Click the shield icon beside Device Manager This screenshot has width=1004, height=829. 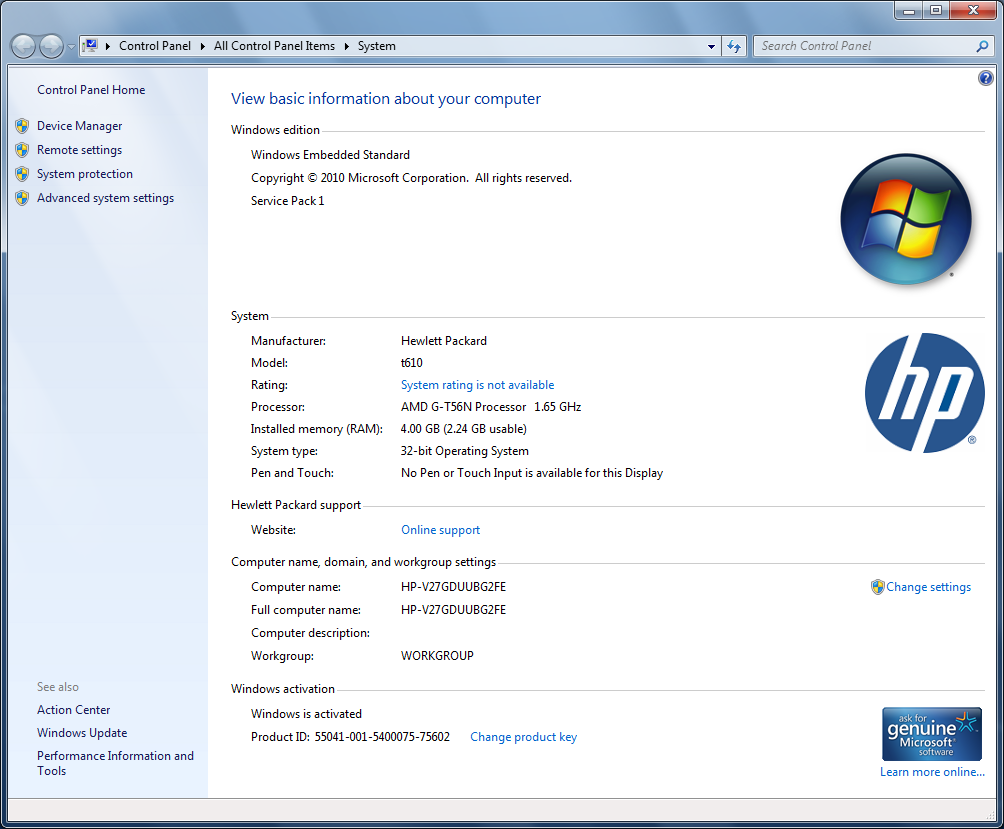22,125
